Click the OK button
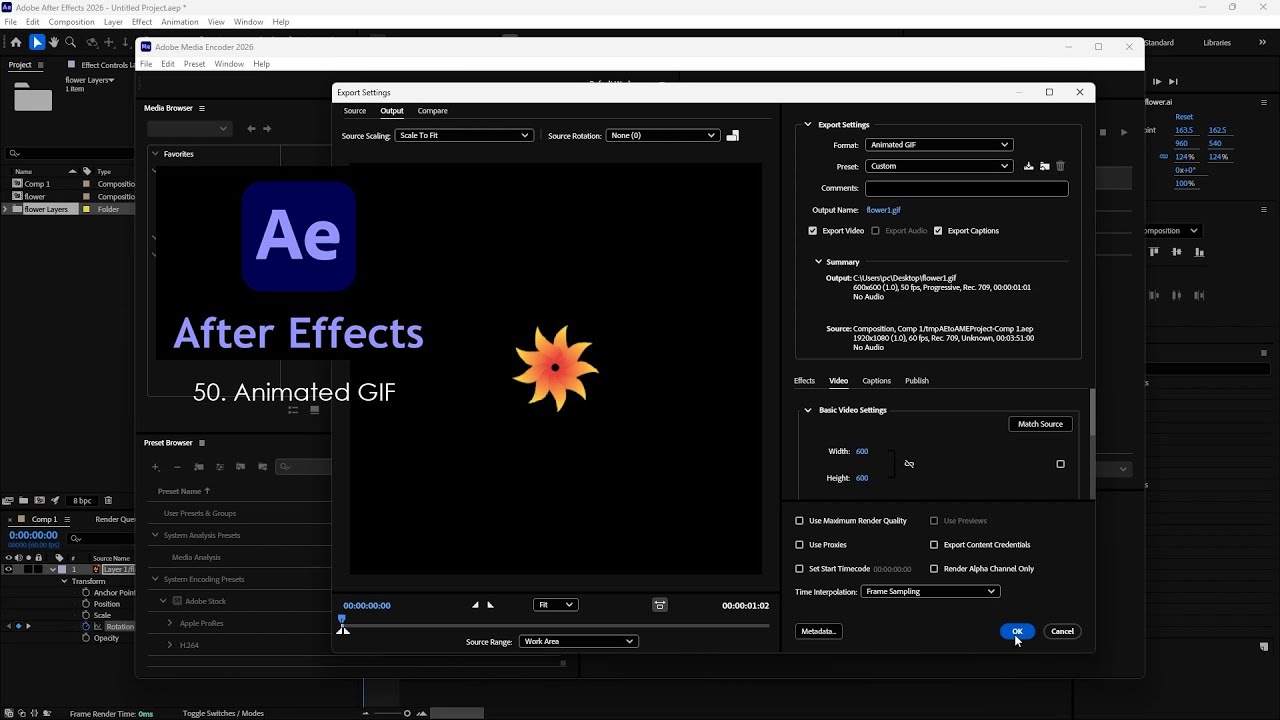Screen dimensions: 1280x720 pyautogui.click(x=1017, y=631)
